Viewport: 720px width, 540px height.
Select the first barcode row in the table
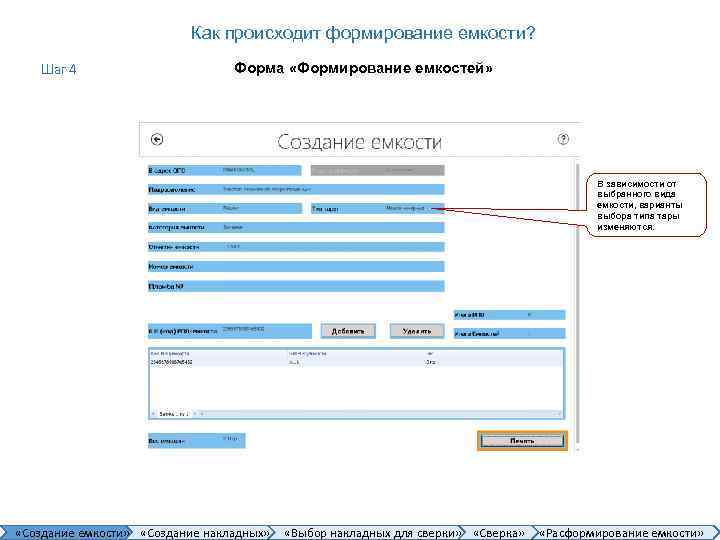click(x=356, y=362)
